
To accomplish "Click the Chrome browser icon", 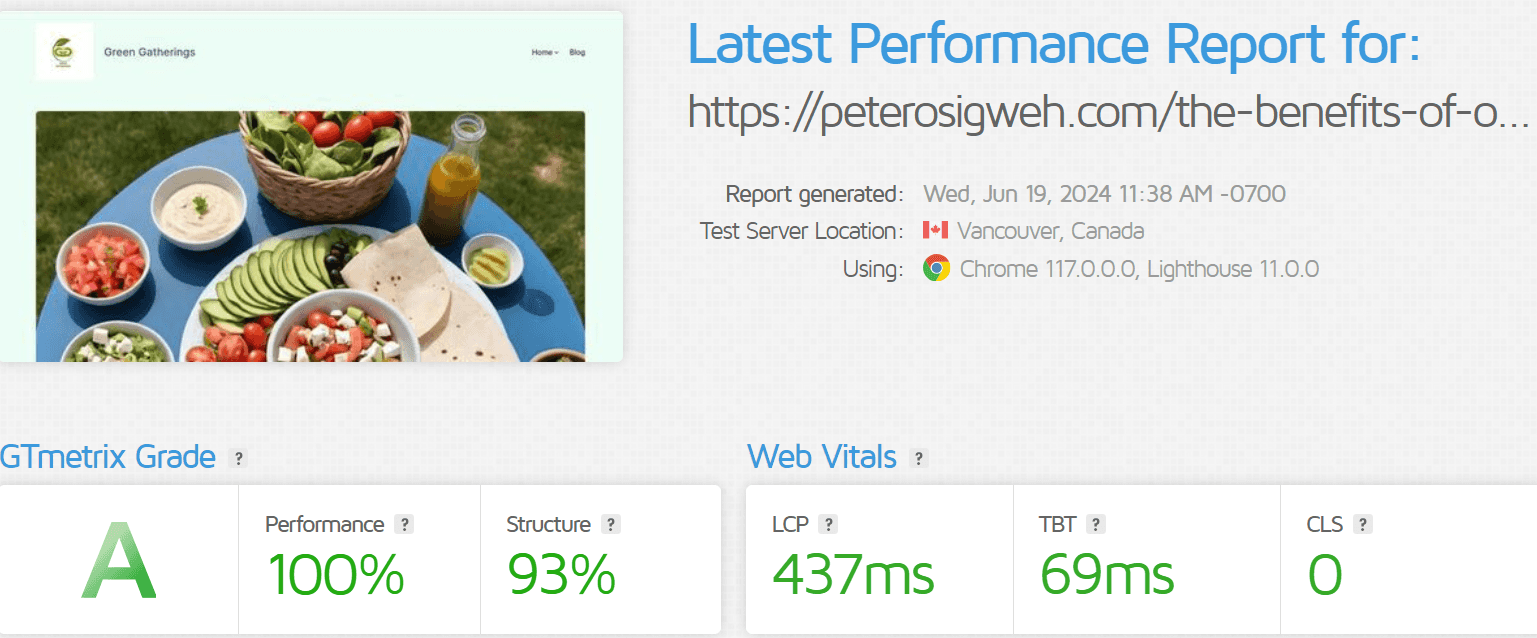I will click(936, 268).
